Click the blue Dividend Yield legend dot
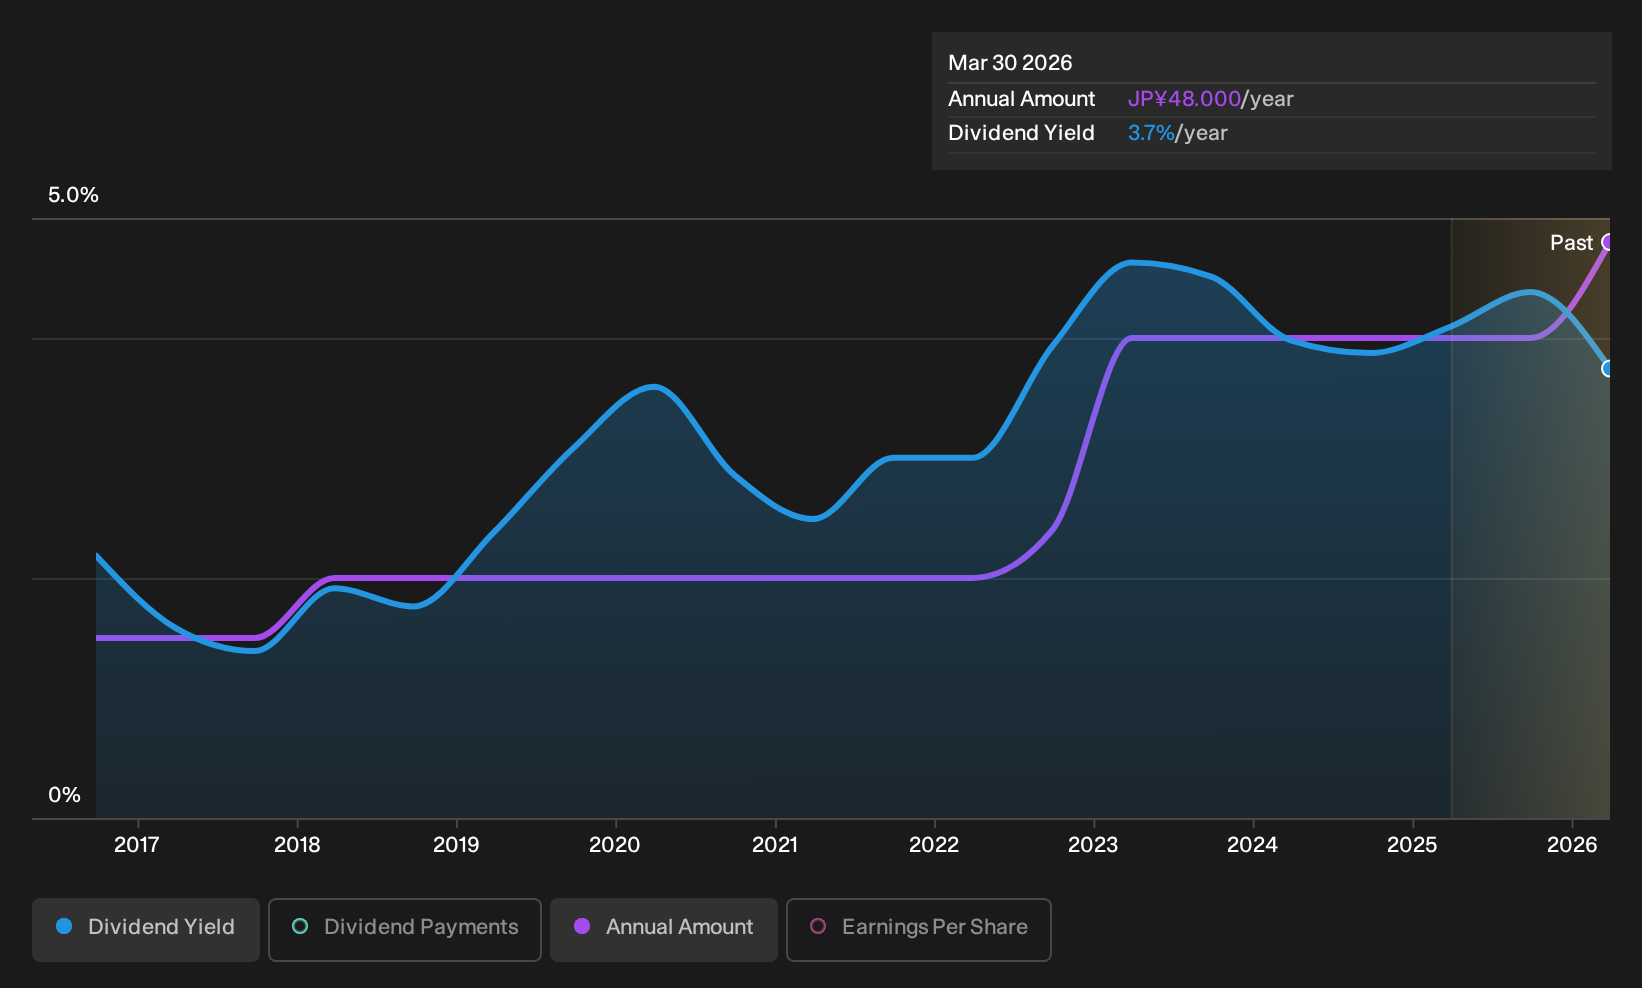This screenshot has height=988, width=1642. (64, 926)
